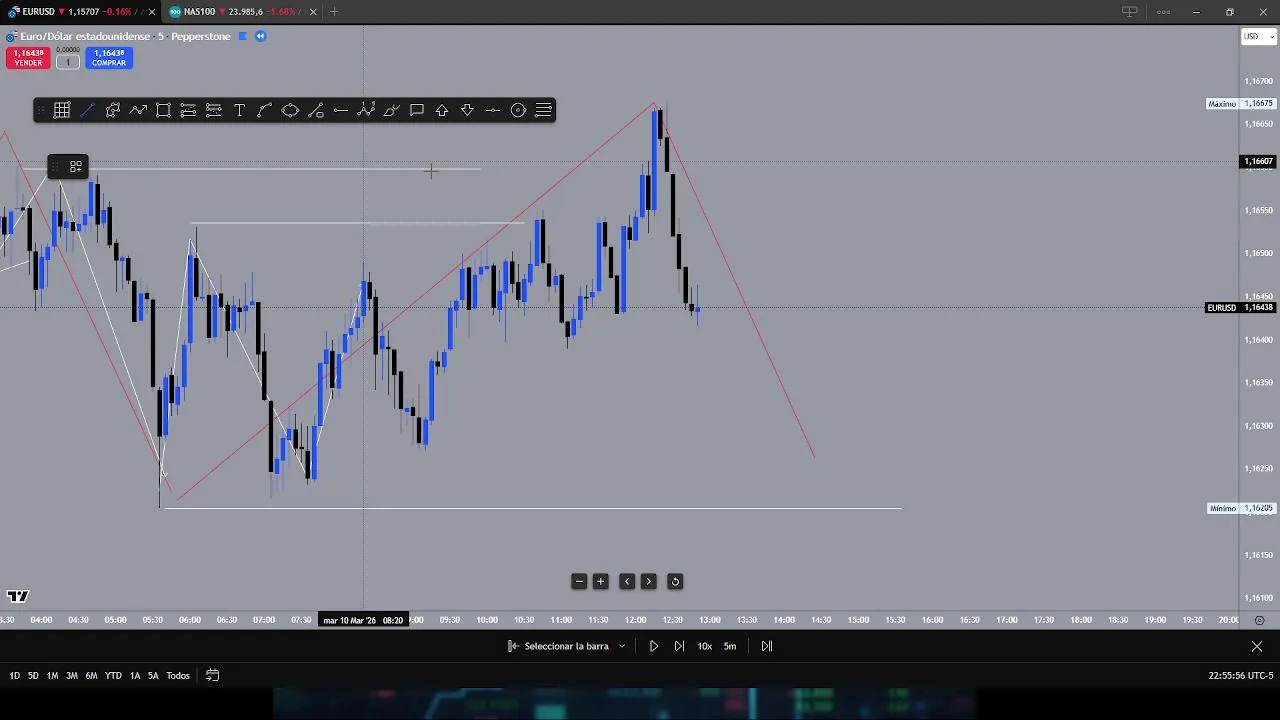Jump to real-time in replay
The height and width of the screenshot is (720, 1280).
pos(767,646)
